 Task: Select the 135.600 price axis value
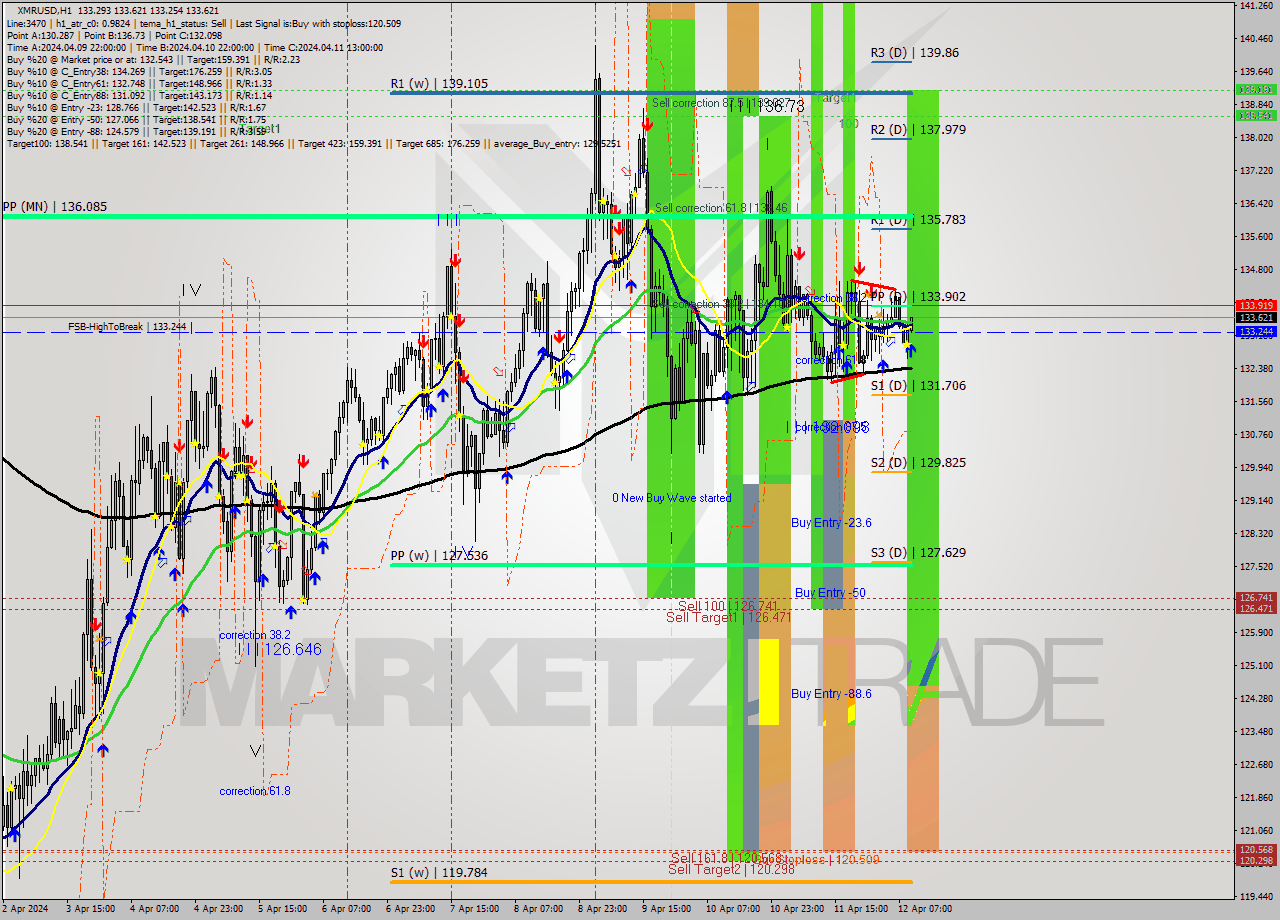1256,237
